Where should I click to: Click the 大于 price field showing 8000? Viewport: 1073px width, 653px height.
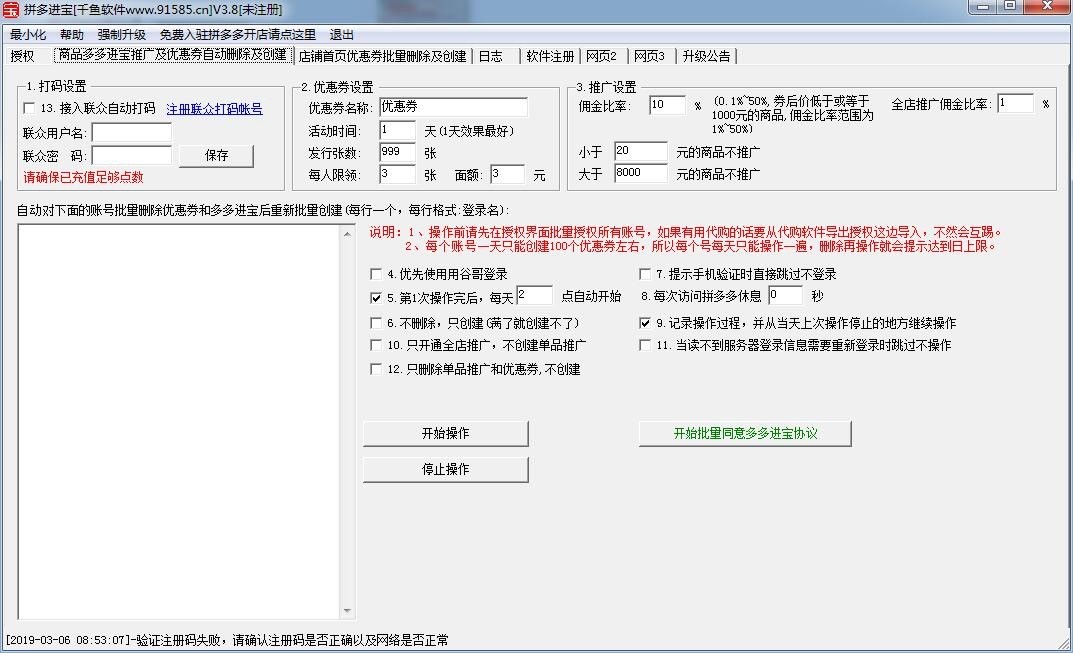pos(641,172)
